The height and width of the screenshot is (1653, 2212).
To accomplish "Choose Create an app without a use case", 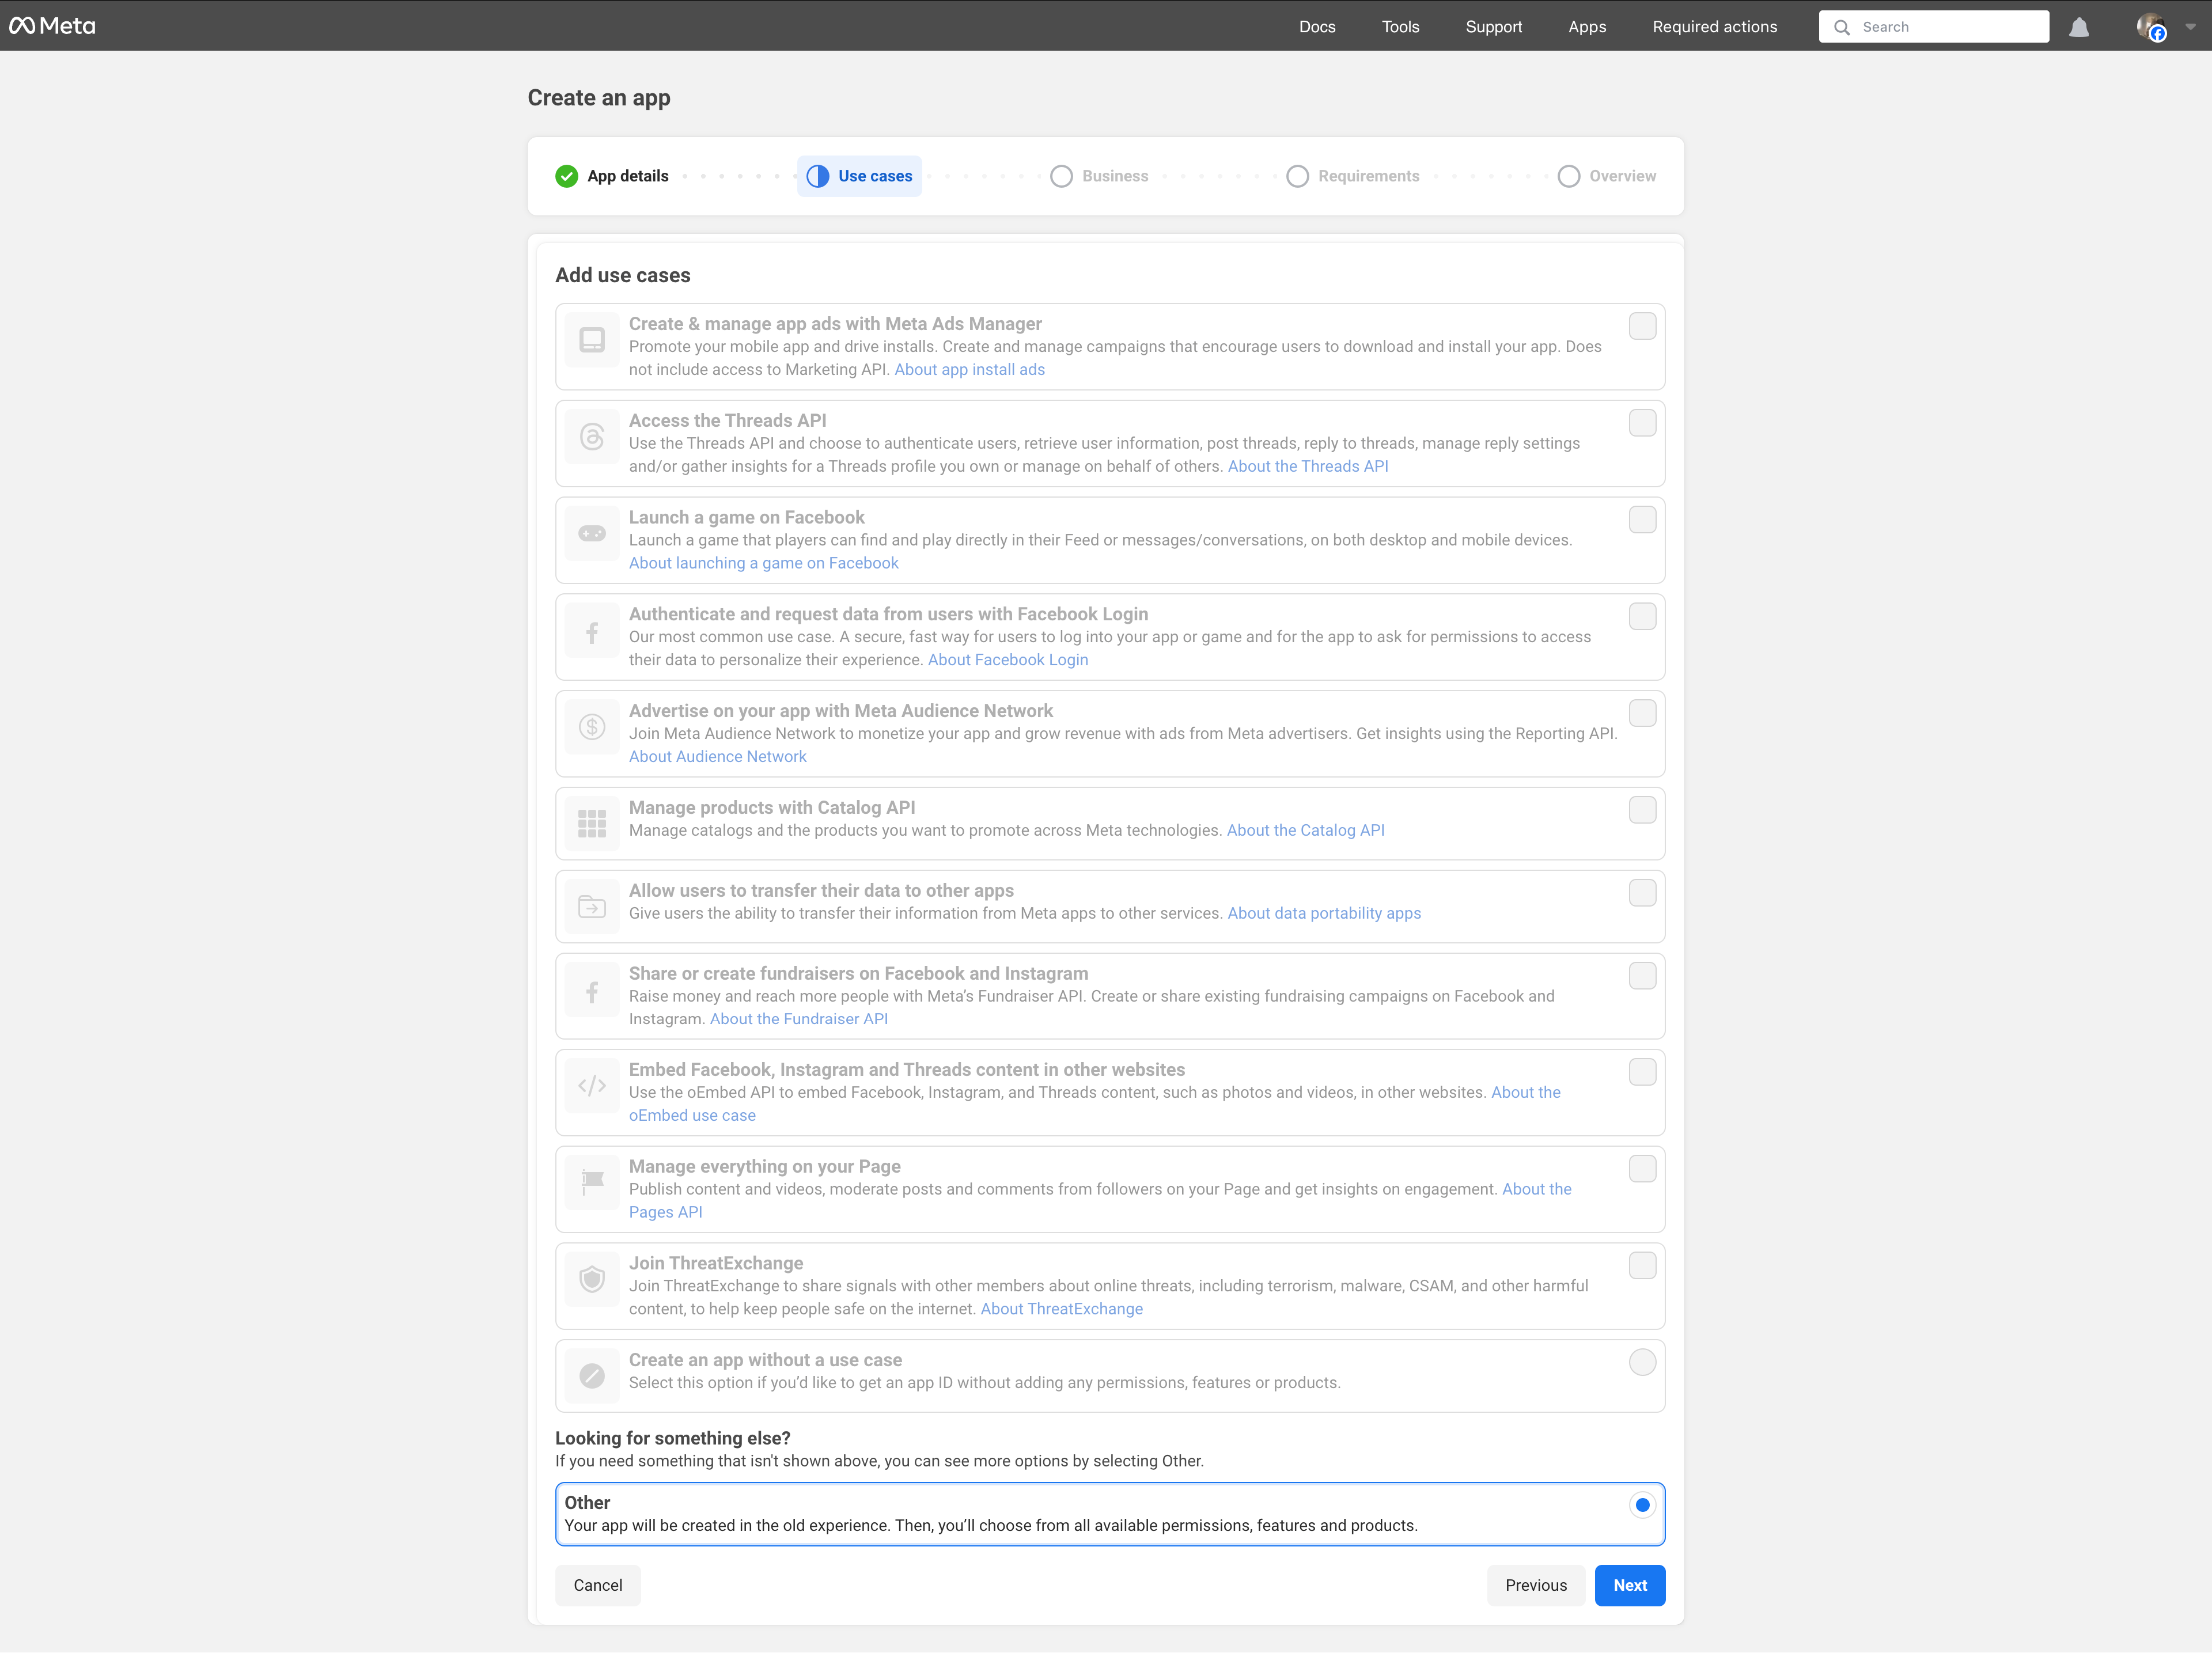I will coord(1642,1362).
